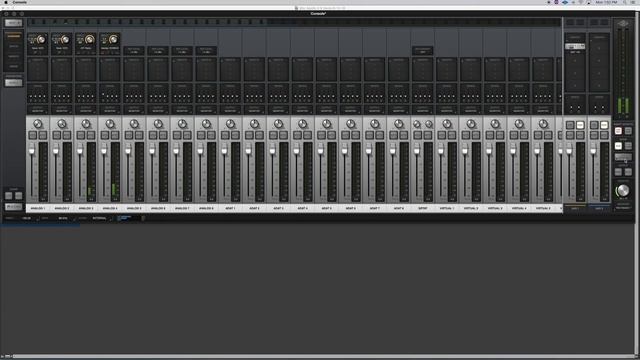The height and width of the screenshot is (360, 640).
Task: Mute the ADAT 6 channel
Action: click(x=356, y=135)
